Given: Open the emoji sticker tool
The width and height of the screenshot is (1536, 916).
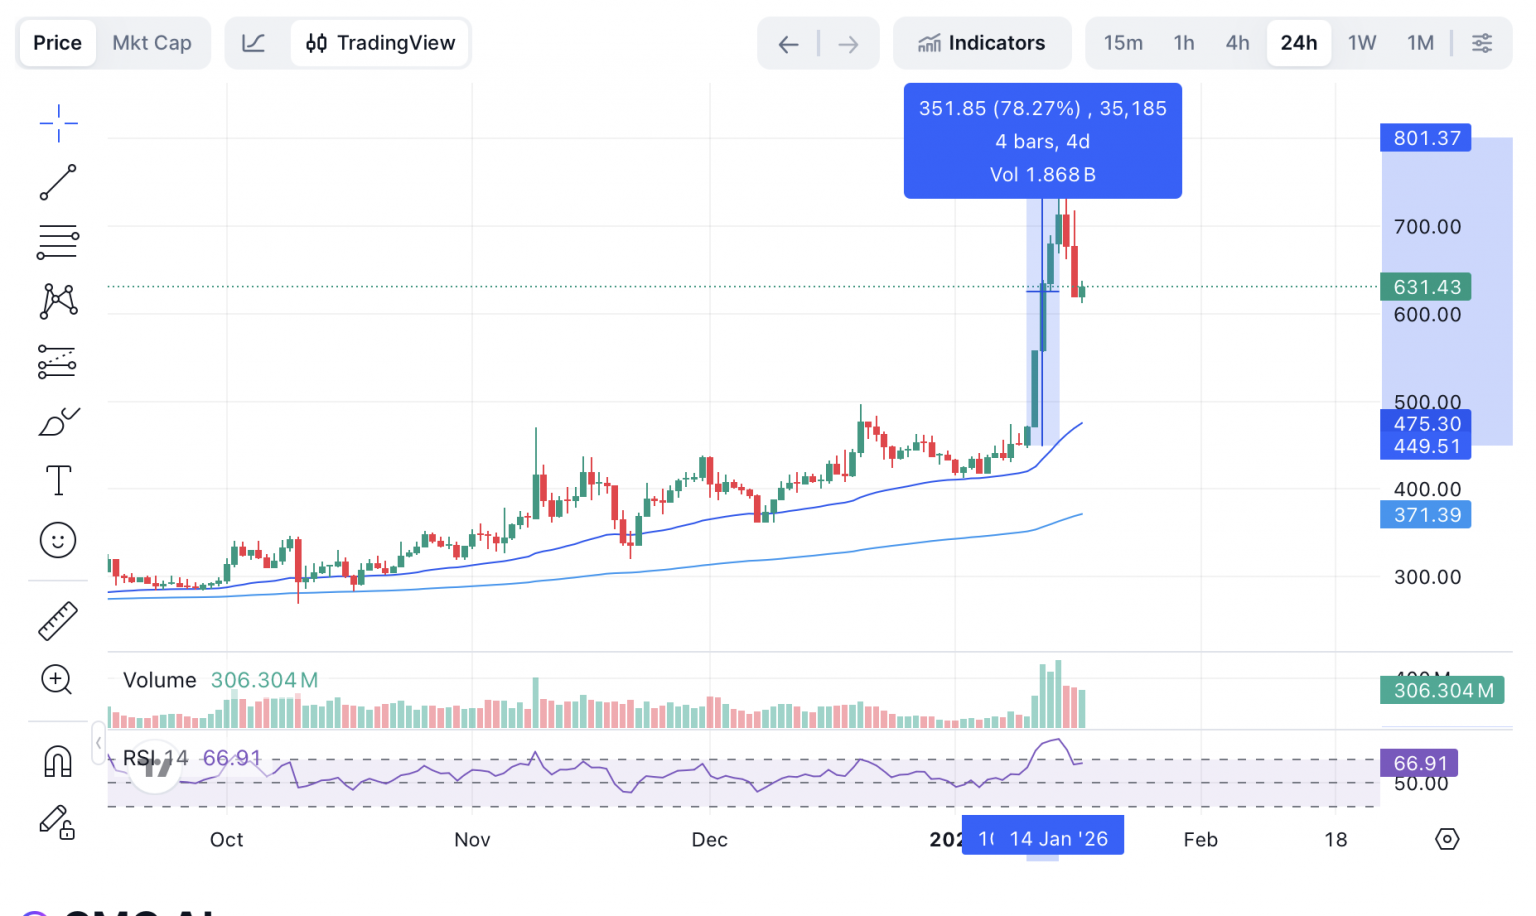Looking at the screenshot, I should click(58, 541).
